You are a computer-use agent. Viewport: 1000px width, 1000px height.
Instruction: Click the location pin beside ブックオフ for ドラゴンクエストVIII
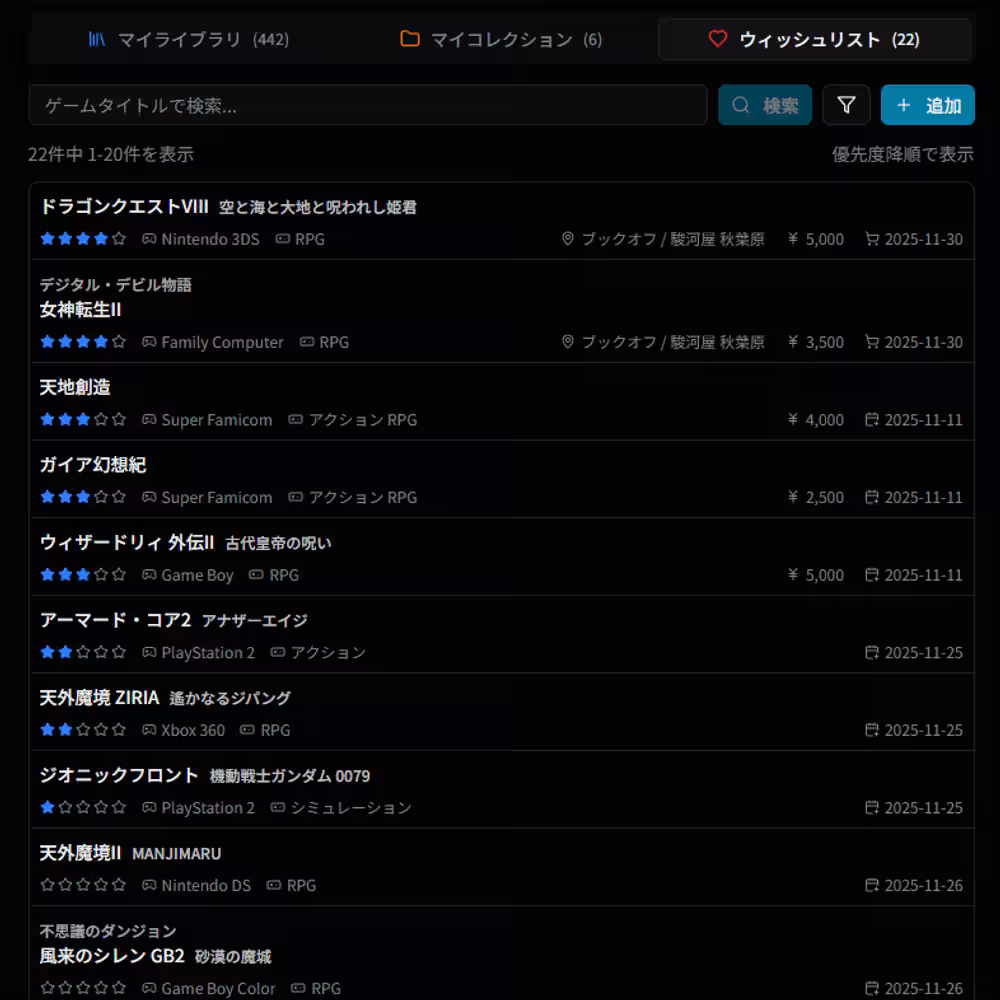(567, 239)
